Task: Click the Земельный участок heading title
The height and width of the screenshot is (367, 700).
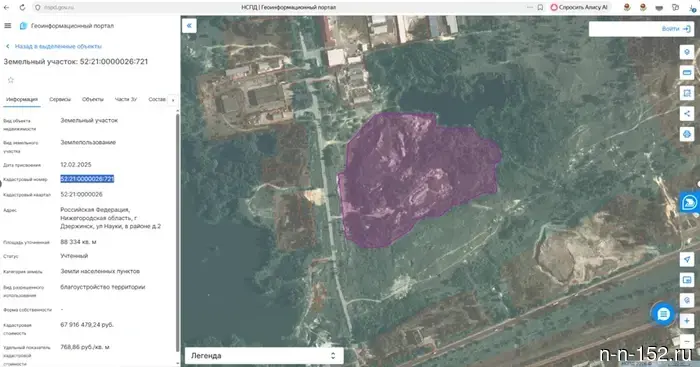Action: [75, 62]
